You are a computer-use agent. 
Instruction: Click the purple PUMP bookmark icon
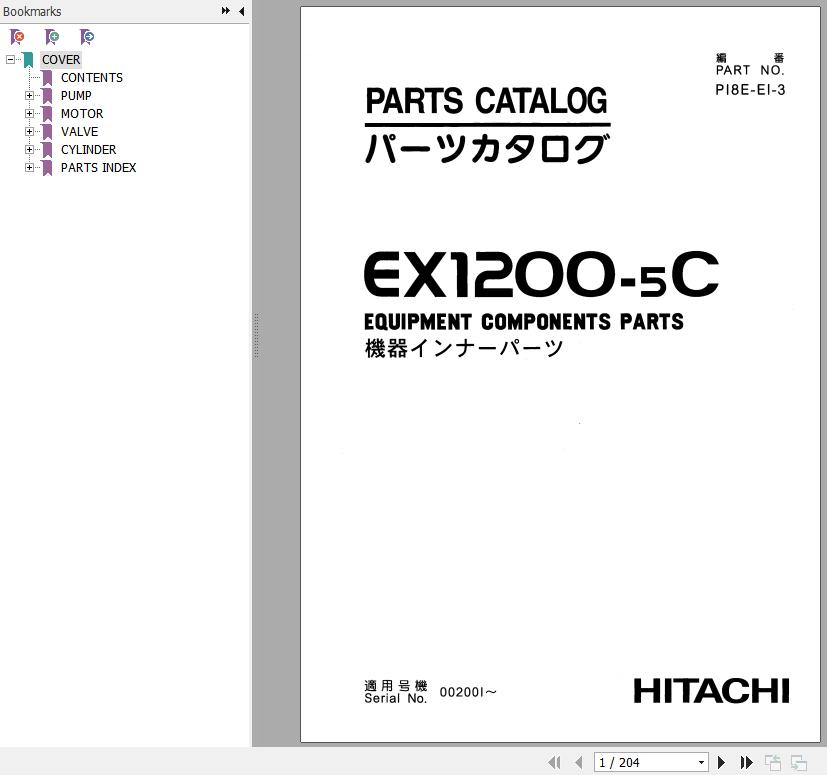(x=47, y=95)
